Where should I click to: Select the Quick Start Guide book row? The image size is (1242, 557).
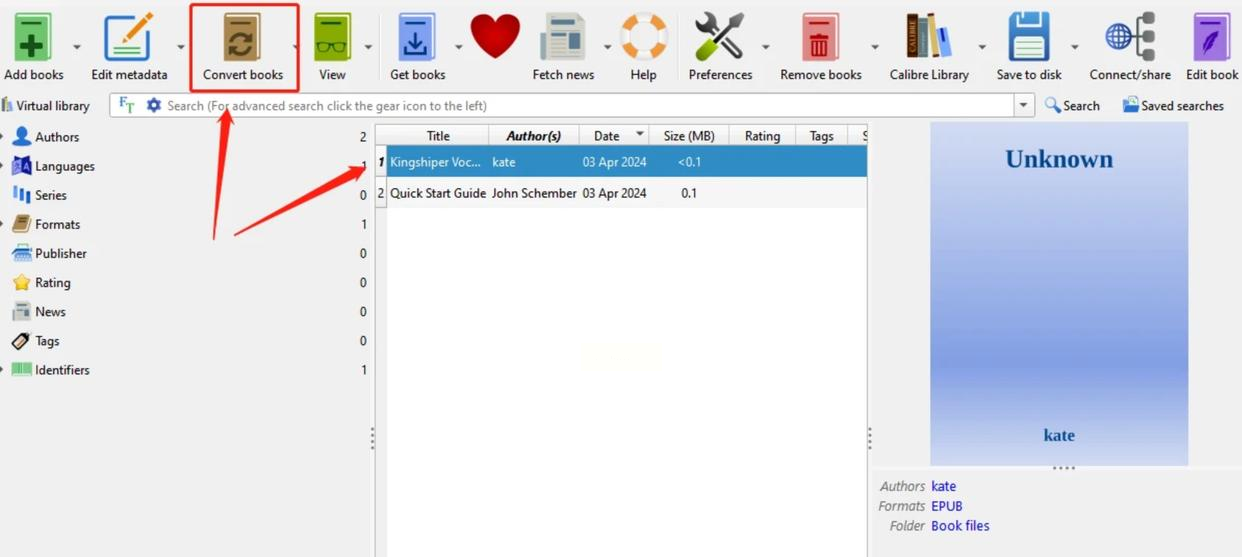pos(627,192)
